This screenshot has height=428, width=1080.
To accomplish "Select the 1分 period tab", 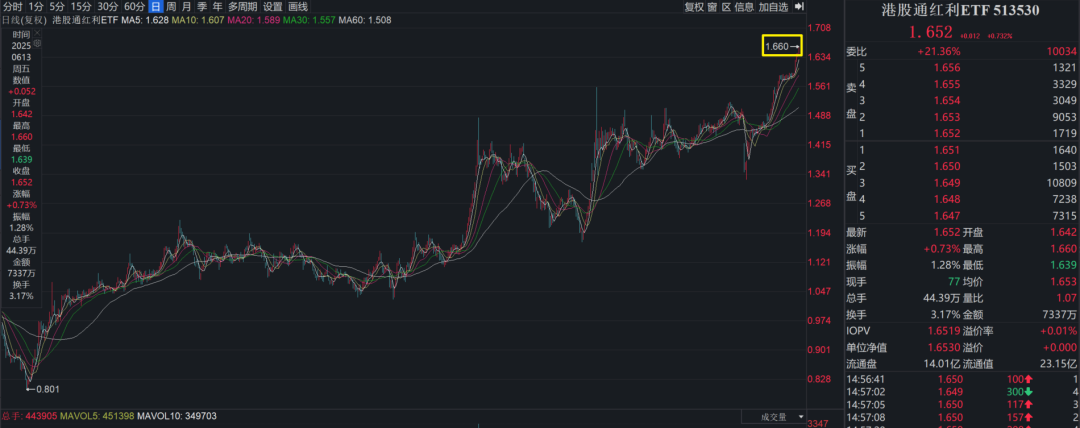I will coord(36,7).
